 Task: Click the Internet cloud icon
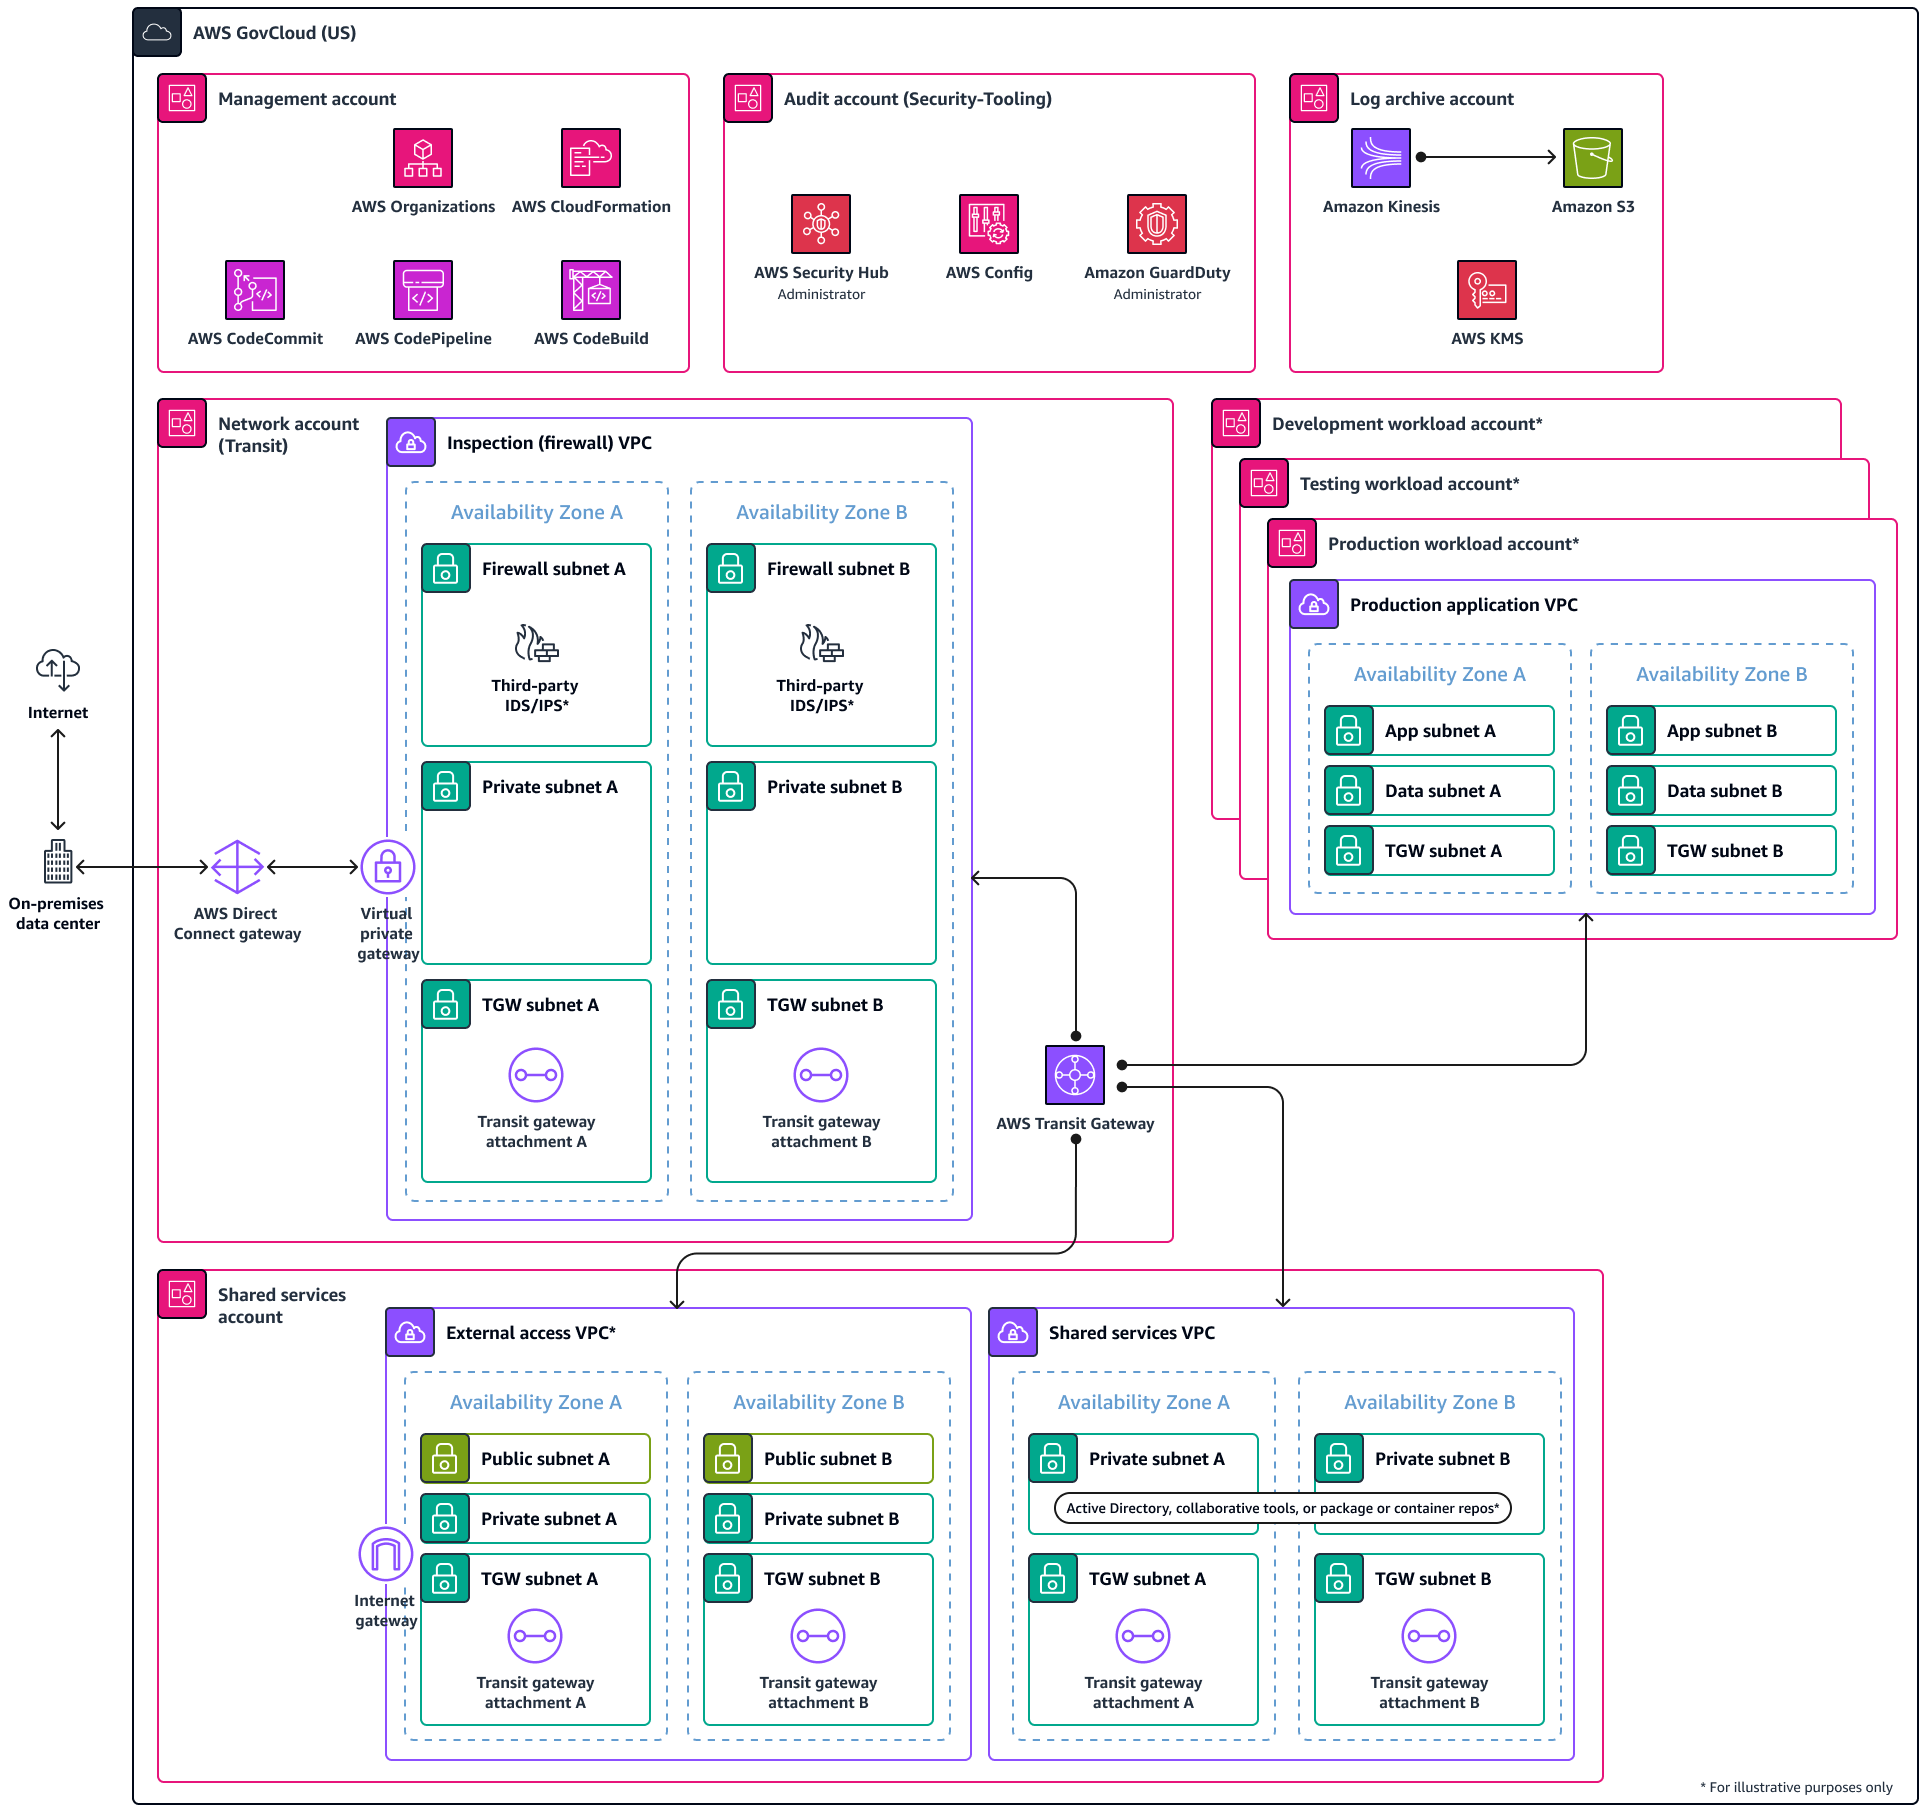pos(58,670)
